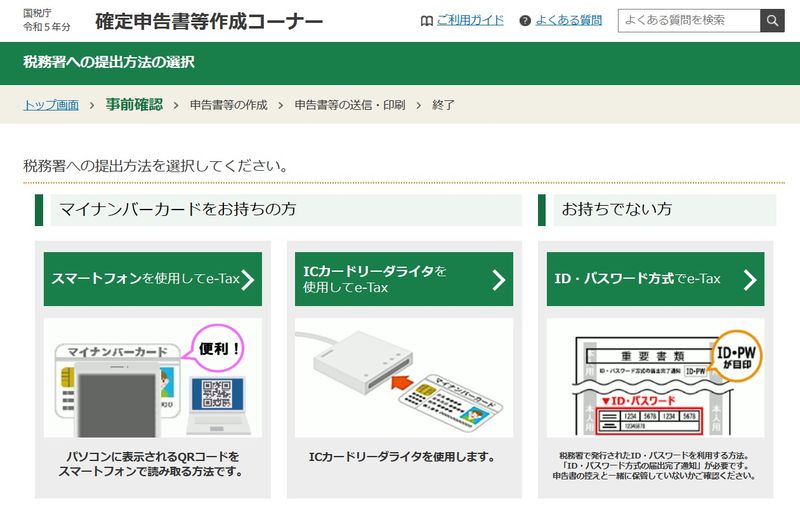The image size is (800, 508).
Task: Choose ID・パスワード方式でe-Tax method
Action: [x=656, y=279]
